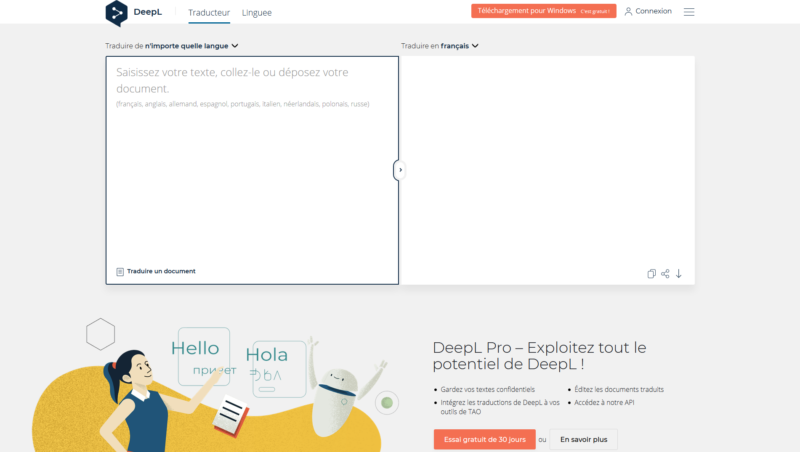This screenshot has height=452, width=800.
Task: Click the Hello speech bubble illustration
Action: 204,357
